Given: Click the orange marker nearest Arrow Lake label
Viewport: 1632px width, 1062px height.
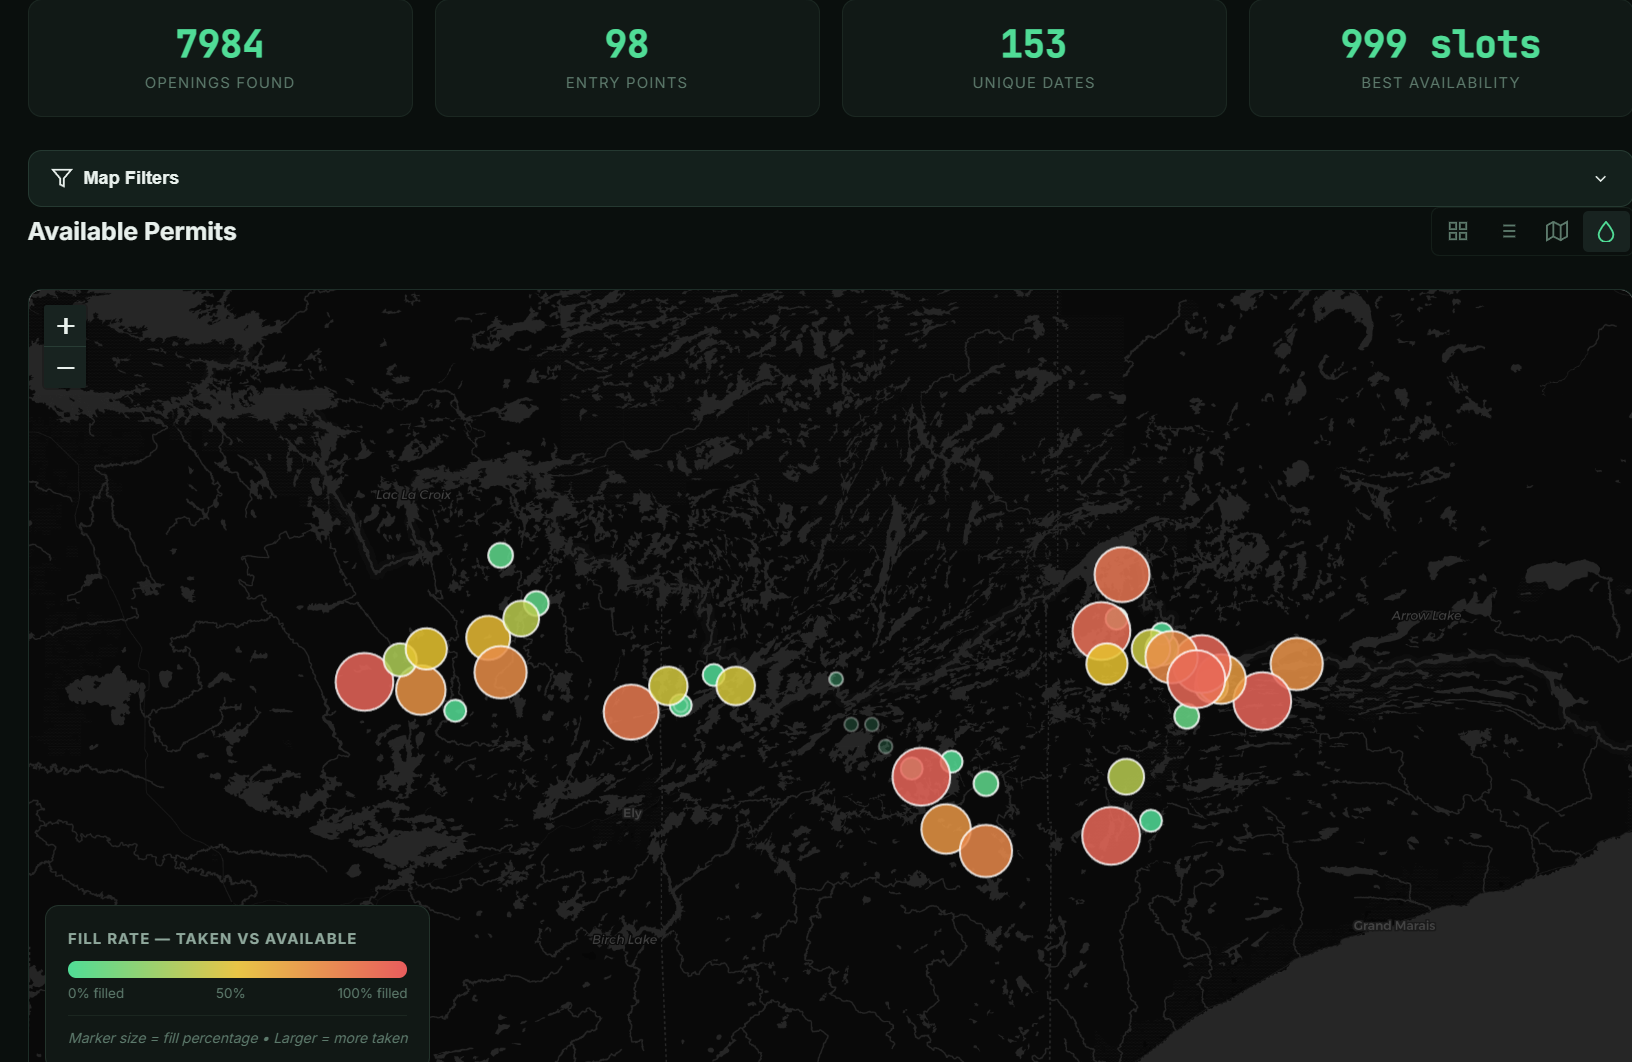Looking at the screenshot, I should (1296, 664).
